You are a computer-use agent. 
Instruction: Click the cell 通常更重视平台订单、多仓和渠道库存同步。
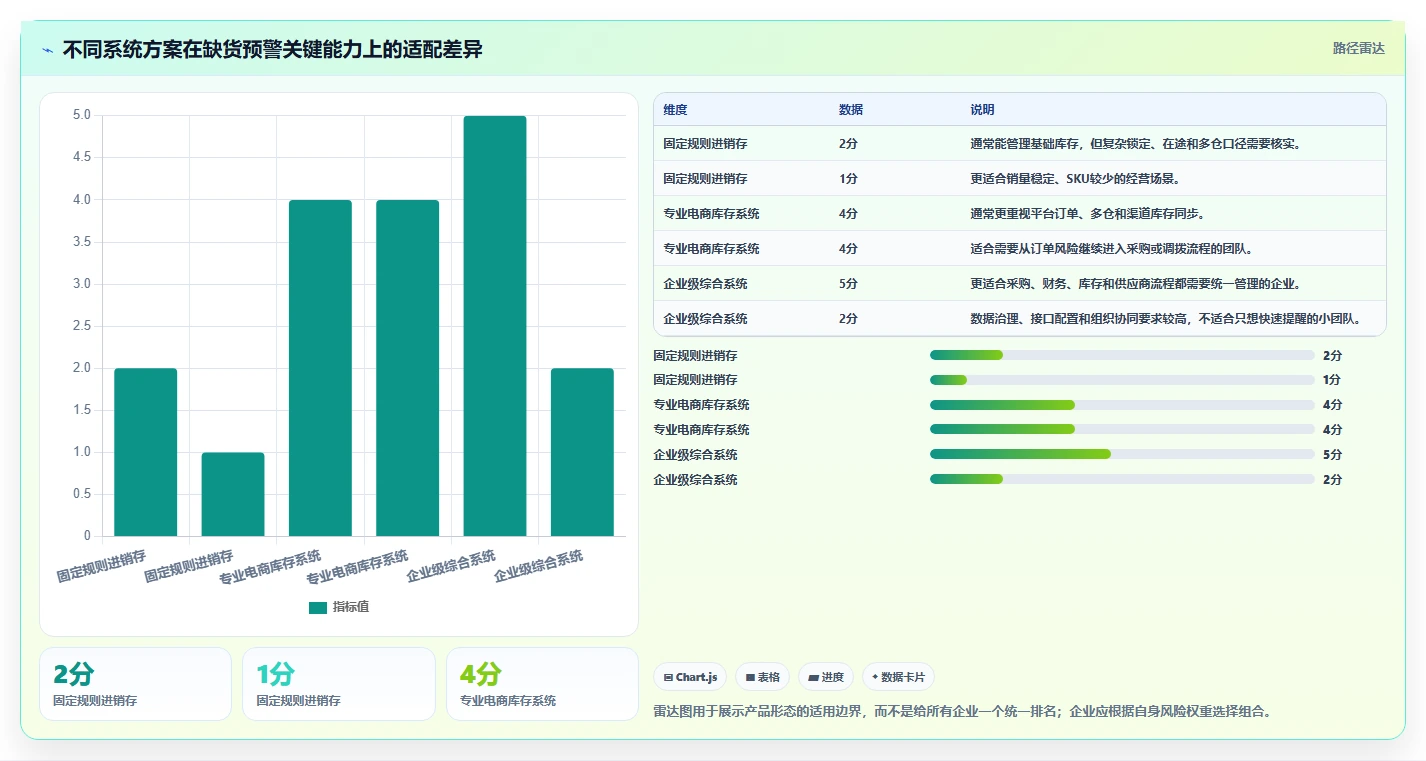point(1087,214)
